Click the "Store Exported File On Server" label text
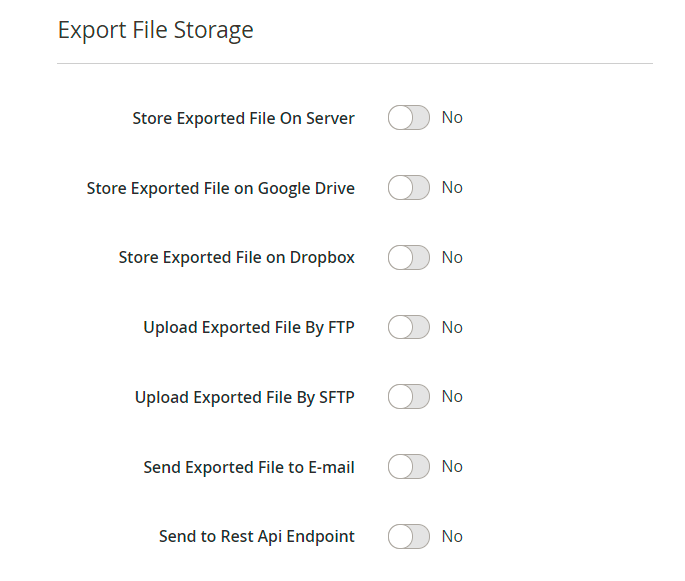This screenshot has height=581, width=685. coord(243,118)
